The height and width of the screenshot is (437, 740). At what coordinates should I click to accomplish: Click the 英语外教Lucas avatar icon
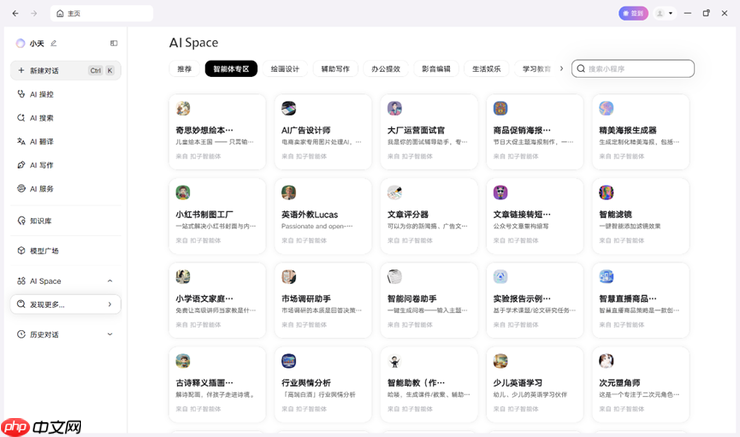coord(289,193)
